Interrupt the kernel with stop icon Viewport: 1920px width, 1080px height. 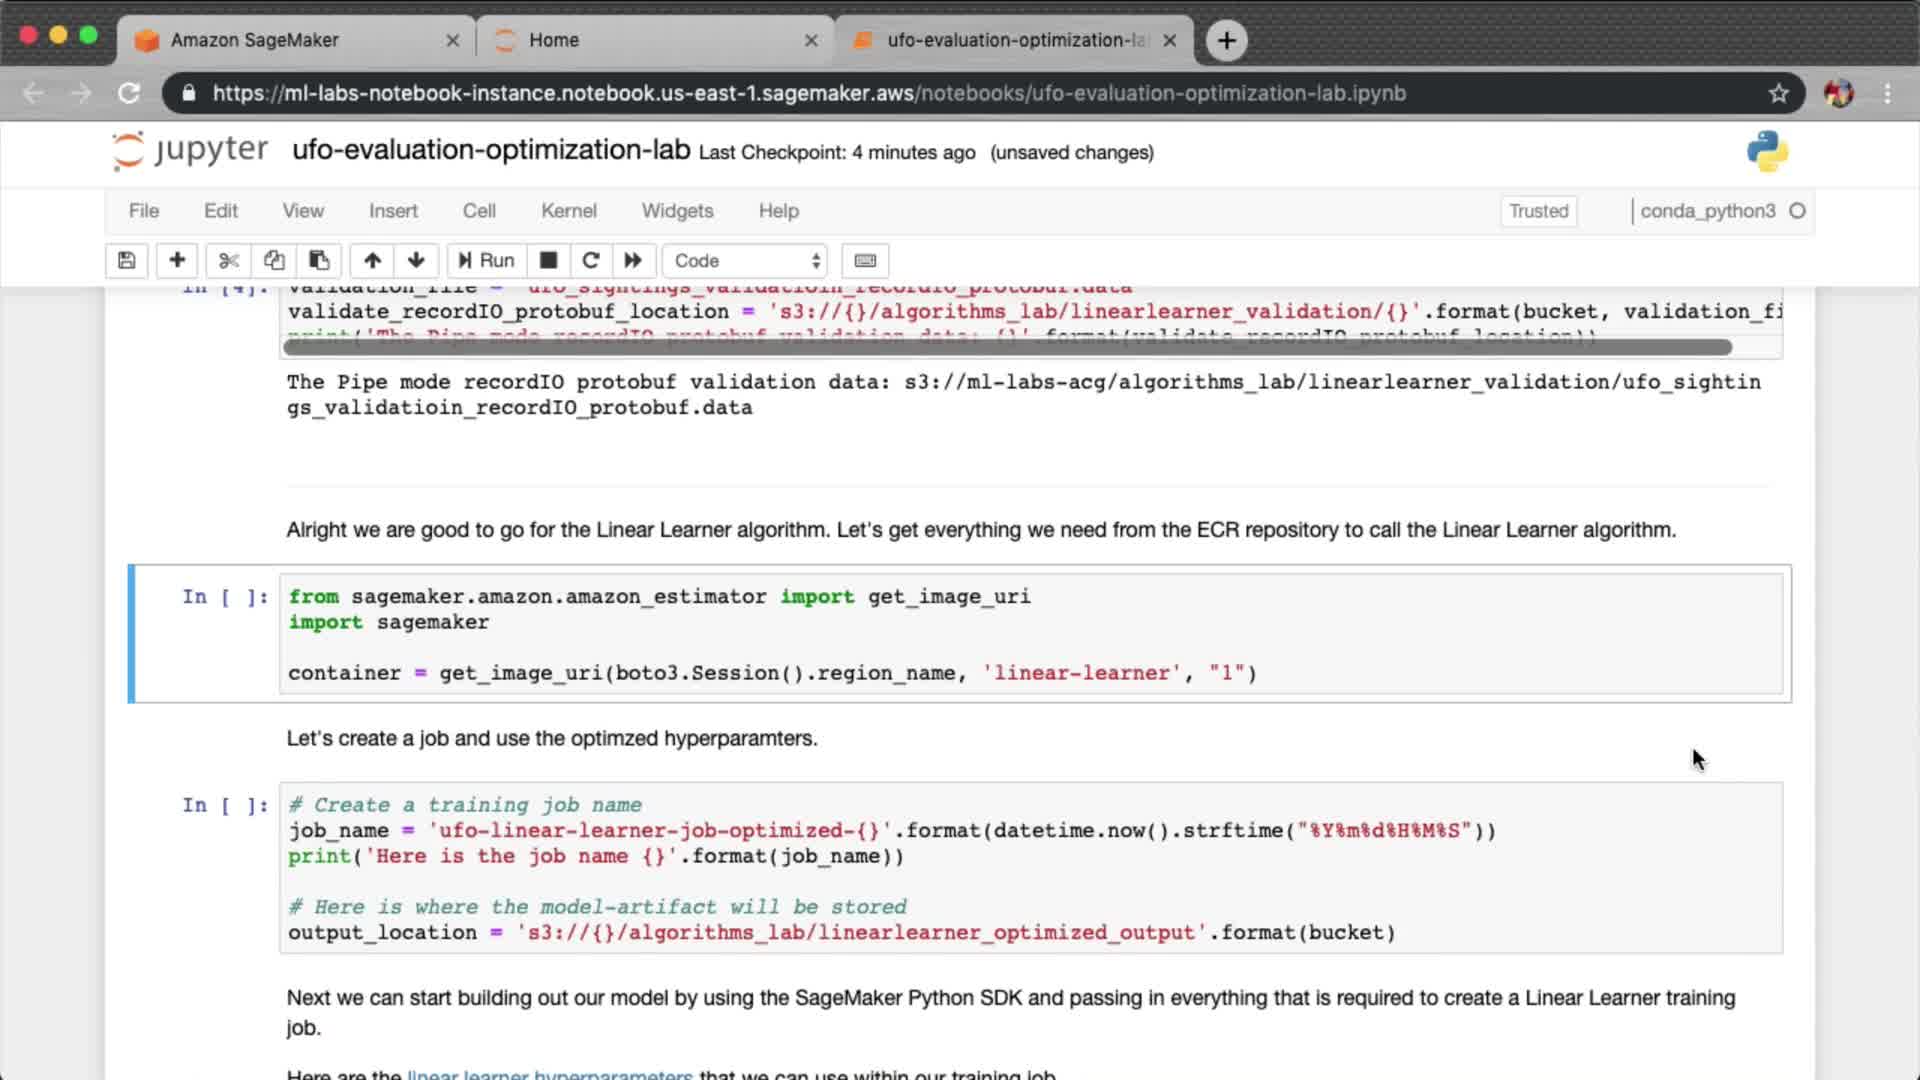(x=548, y=261)
